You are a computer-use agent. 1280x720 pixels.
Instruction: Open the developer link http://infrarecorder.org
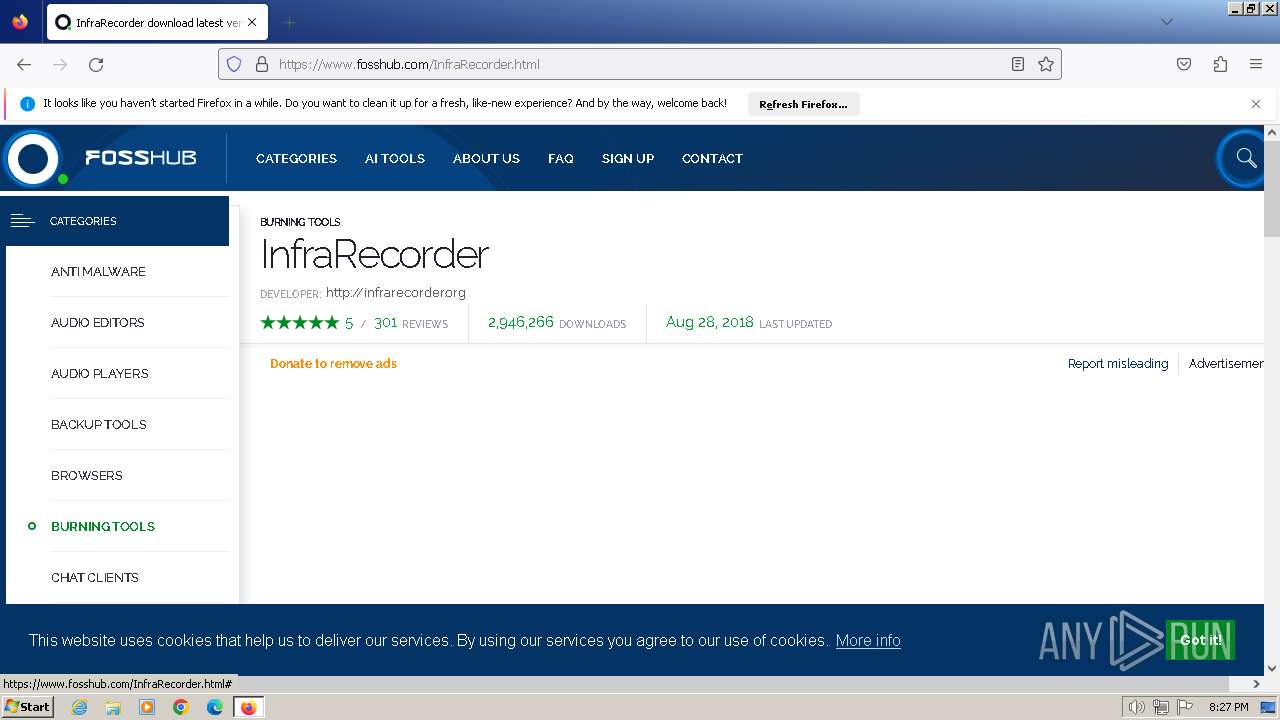tap(396, 293)
